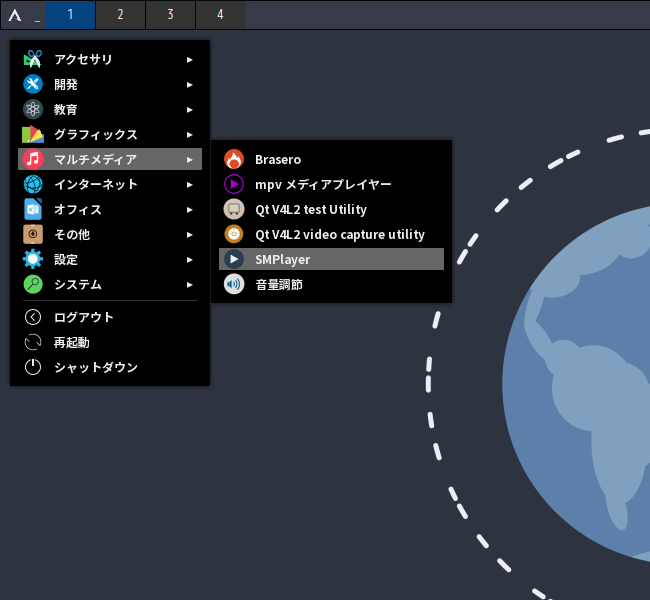Open the 開発 category label
Image resolution: width=650 pixels, height=600 pixels.
[x=66, y=85]
